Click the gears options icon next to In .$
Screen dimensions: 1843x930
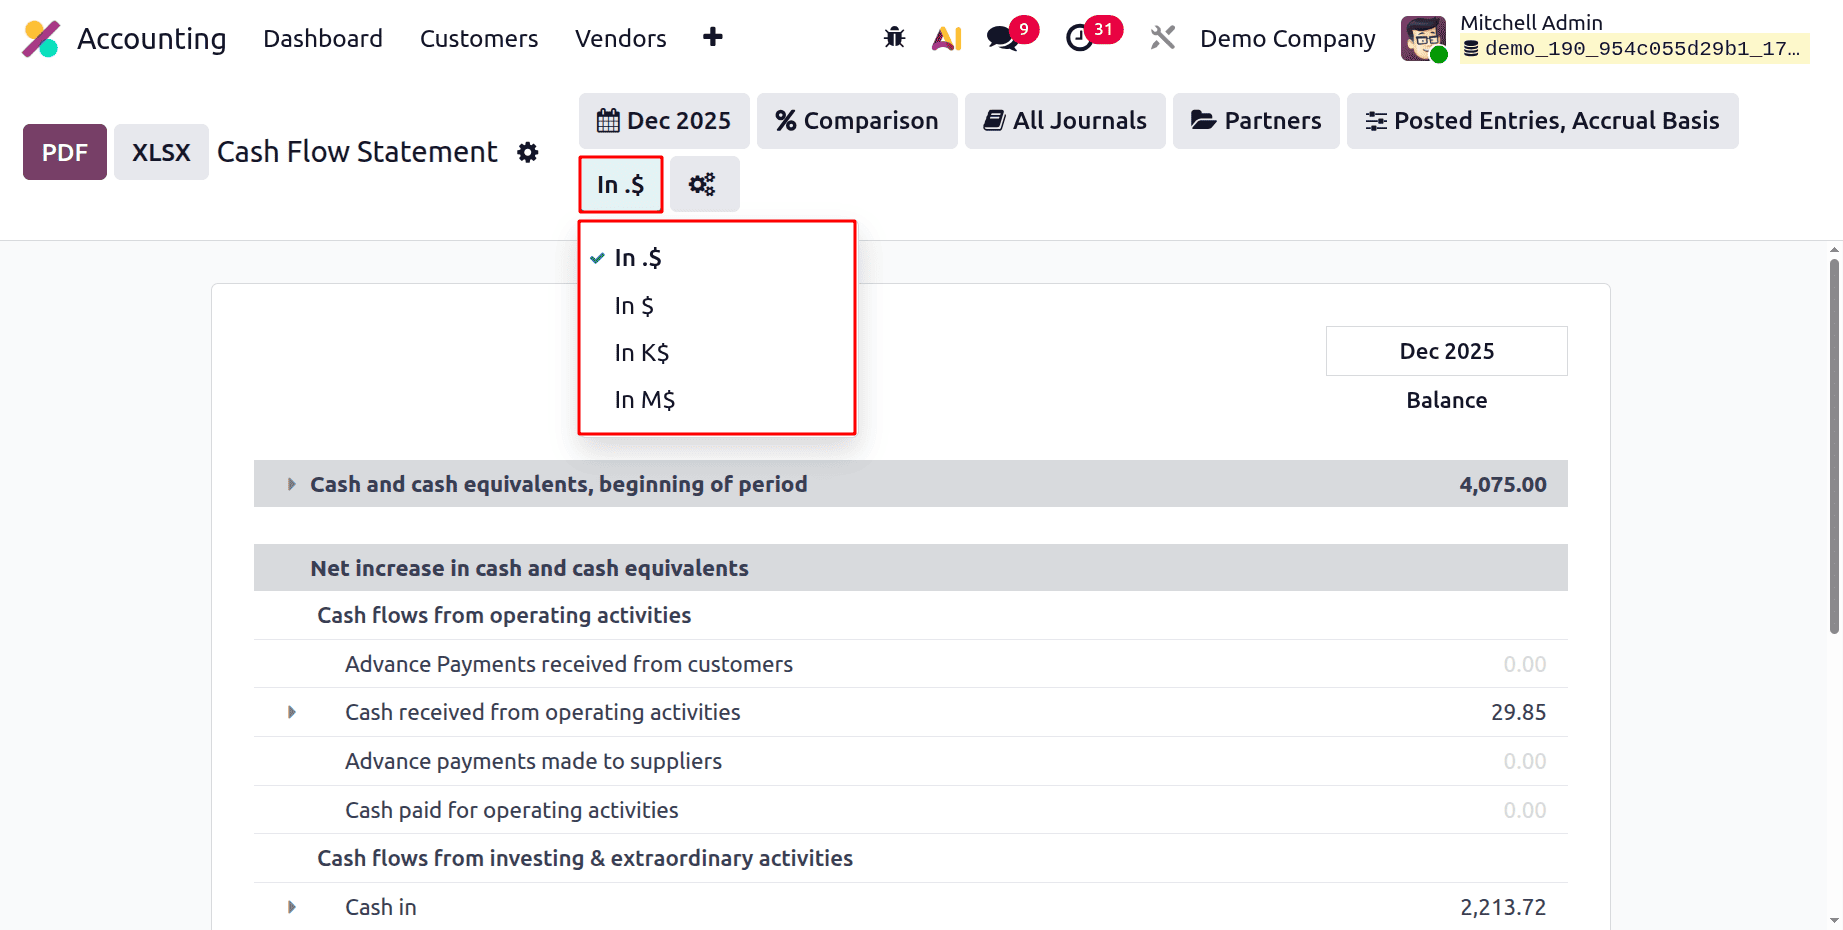coord(704,184)
